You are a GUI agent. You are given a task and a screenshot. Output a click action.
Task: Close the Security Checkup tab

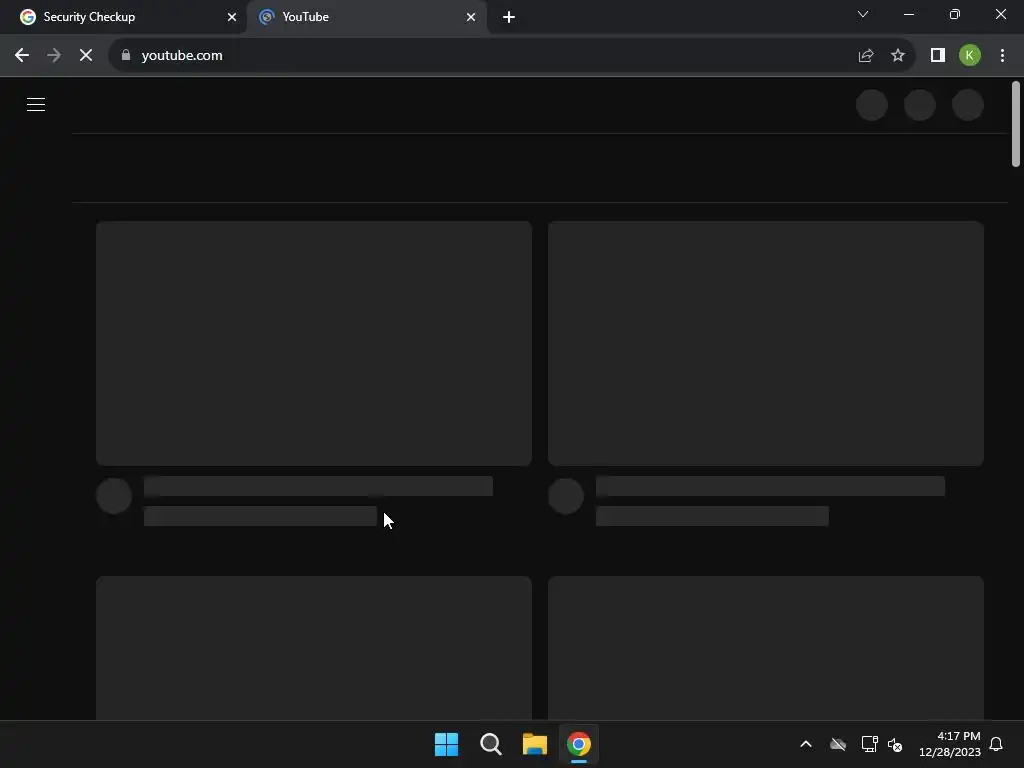pyautogui.click(x=232, y=17)
